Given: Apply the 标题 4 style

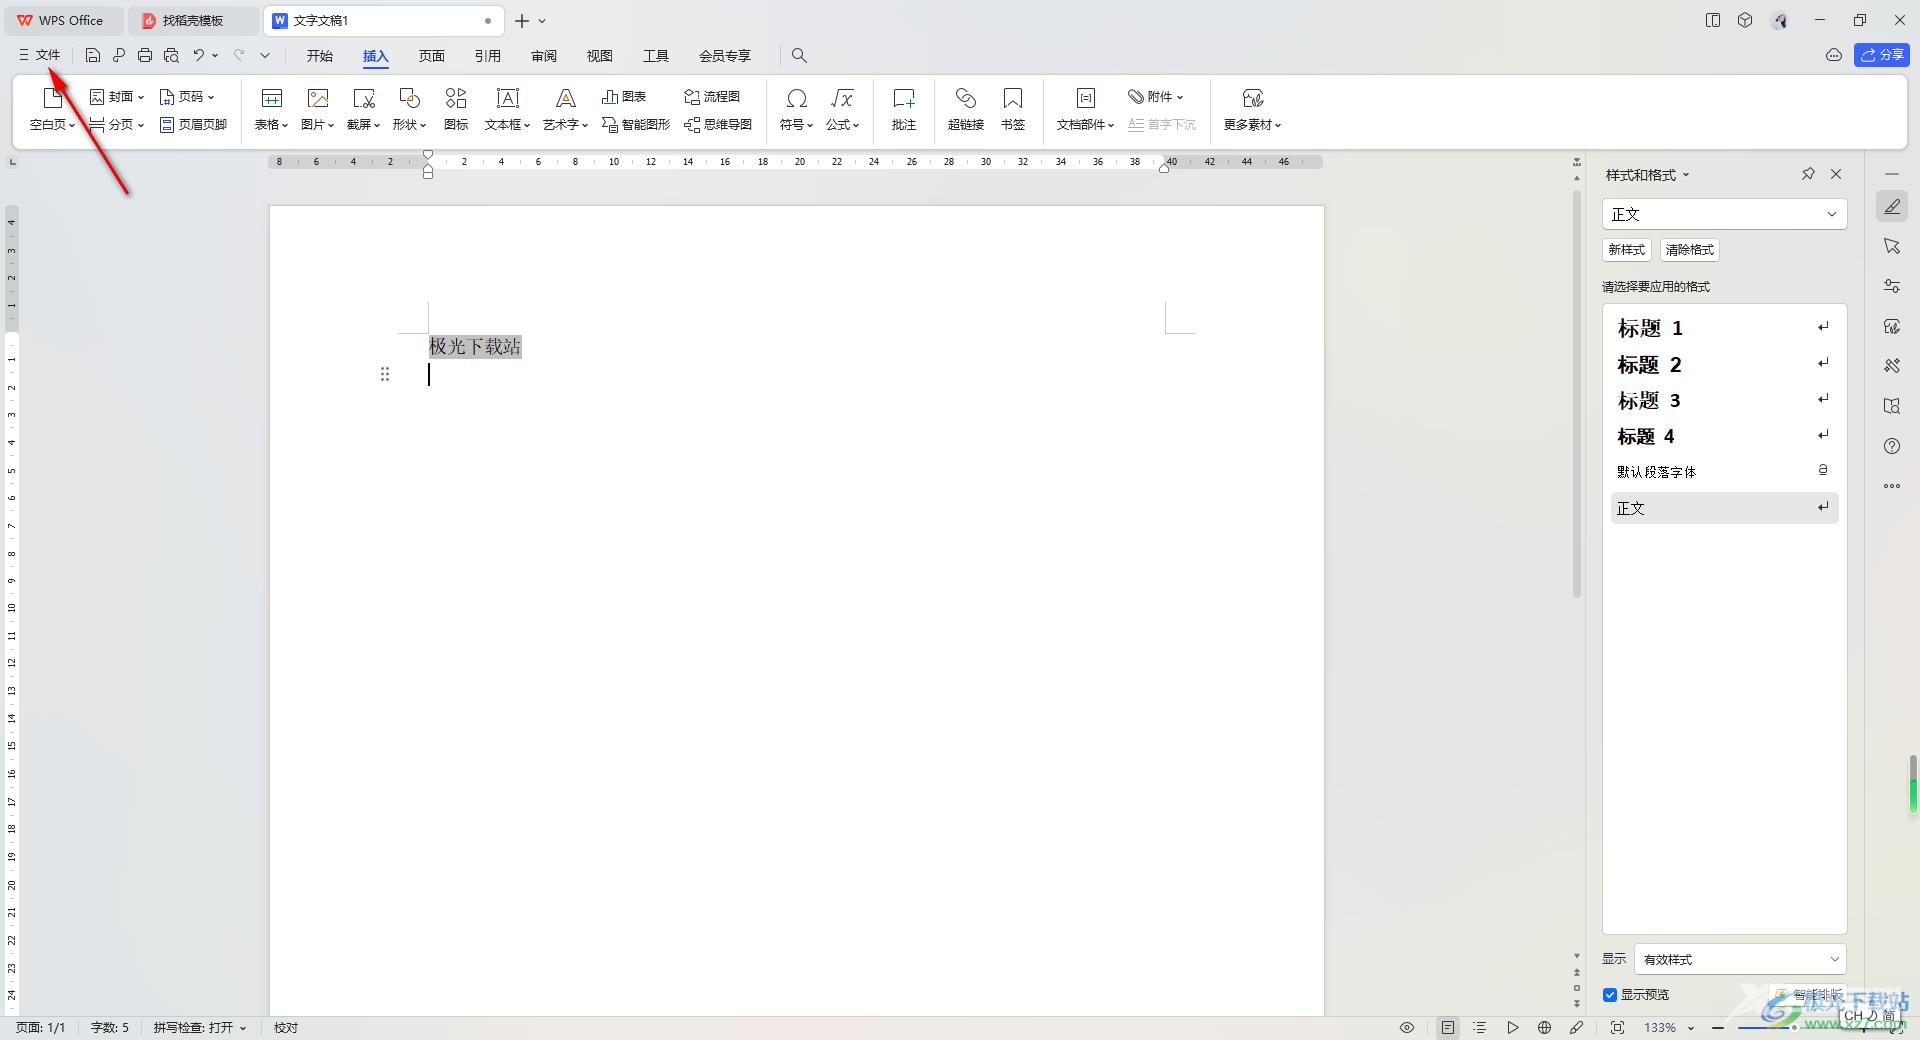Looking at the screenshot, I should pyautogui.click(x=1724, y=436).
